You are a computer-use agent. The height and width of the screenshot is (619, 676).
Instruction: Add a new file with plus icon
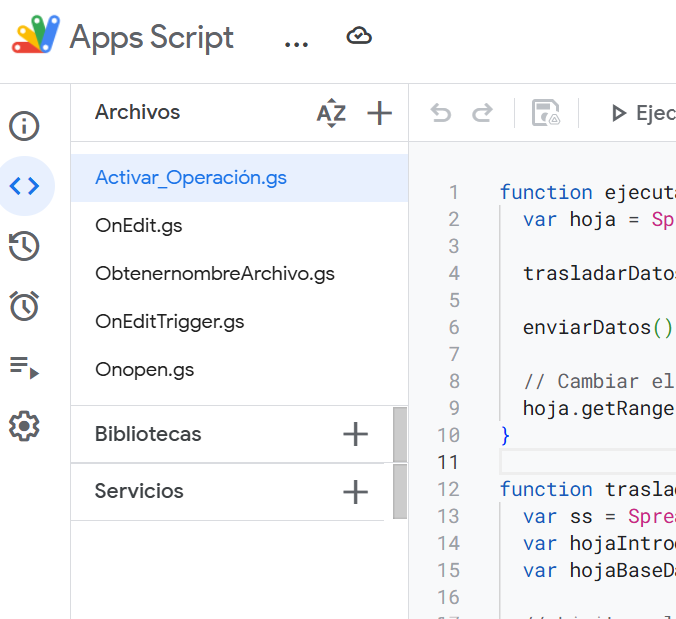point(379,113)
